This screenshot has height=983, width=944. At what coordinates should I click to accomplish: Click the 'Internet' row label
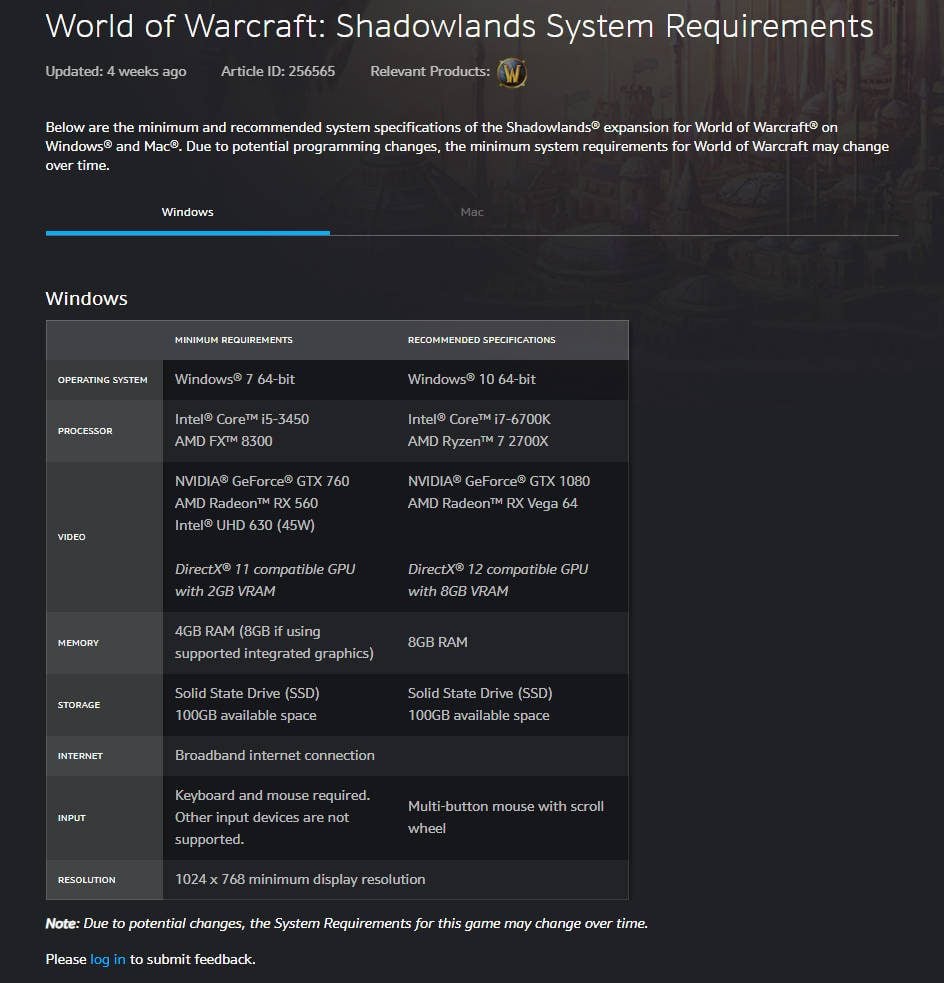tap(80, 756)
